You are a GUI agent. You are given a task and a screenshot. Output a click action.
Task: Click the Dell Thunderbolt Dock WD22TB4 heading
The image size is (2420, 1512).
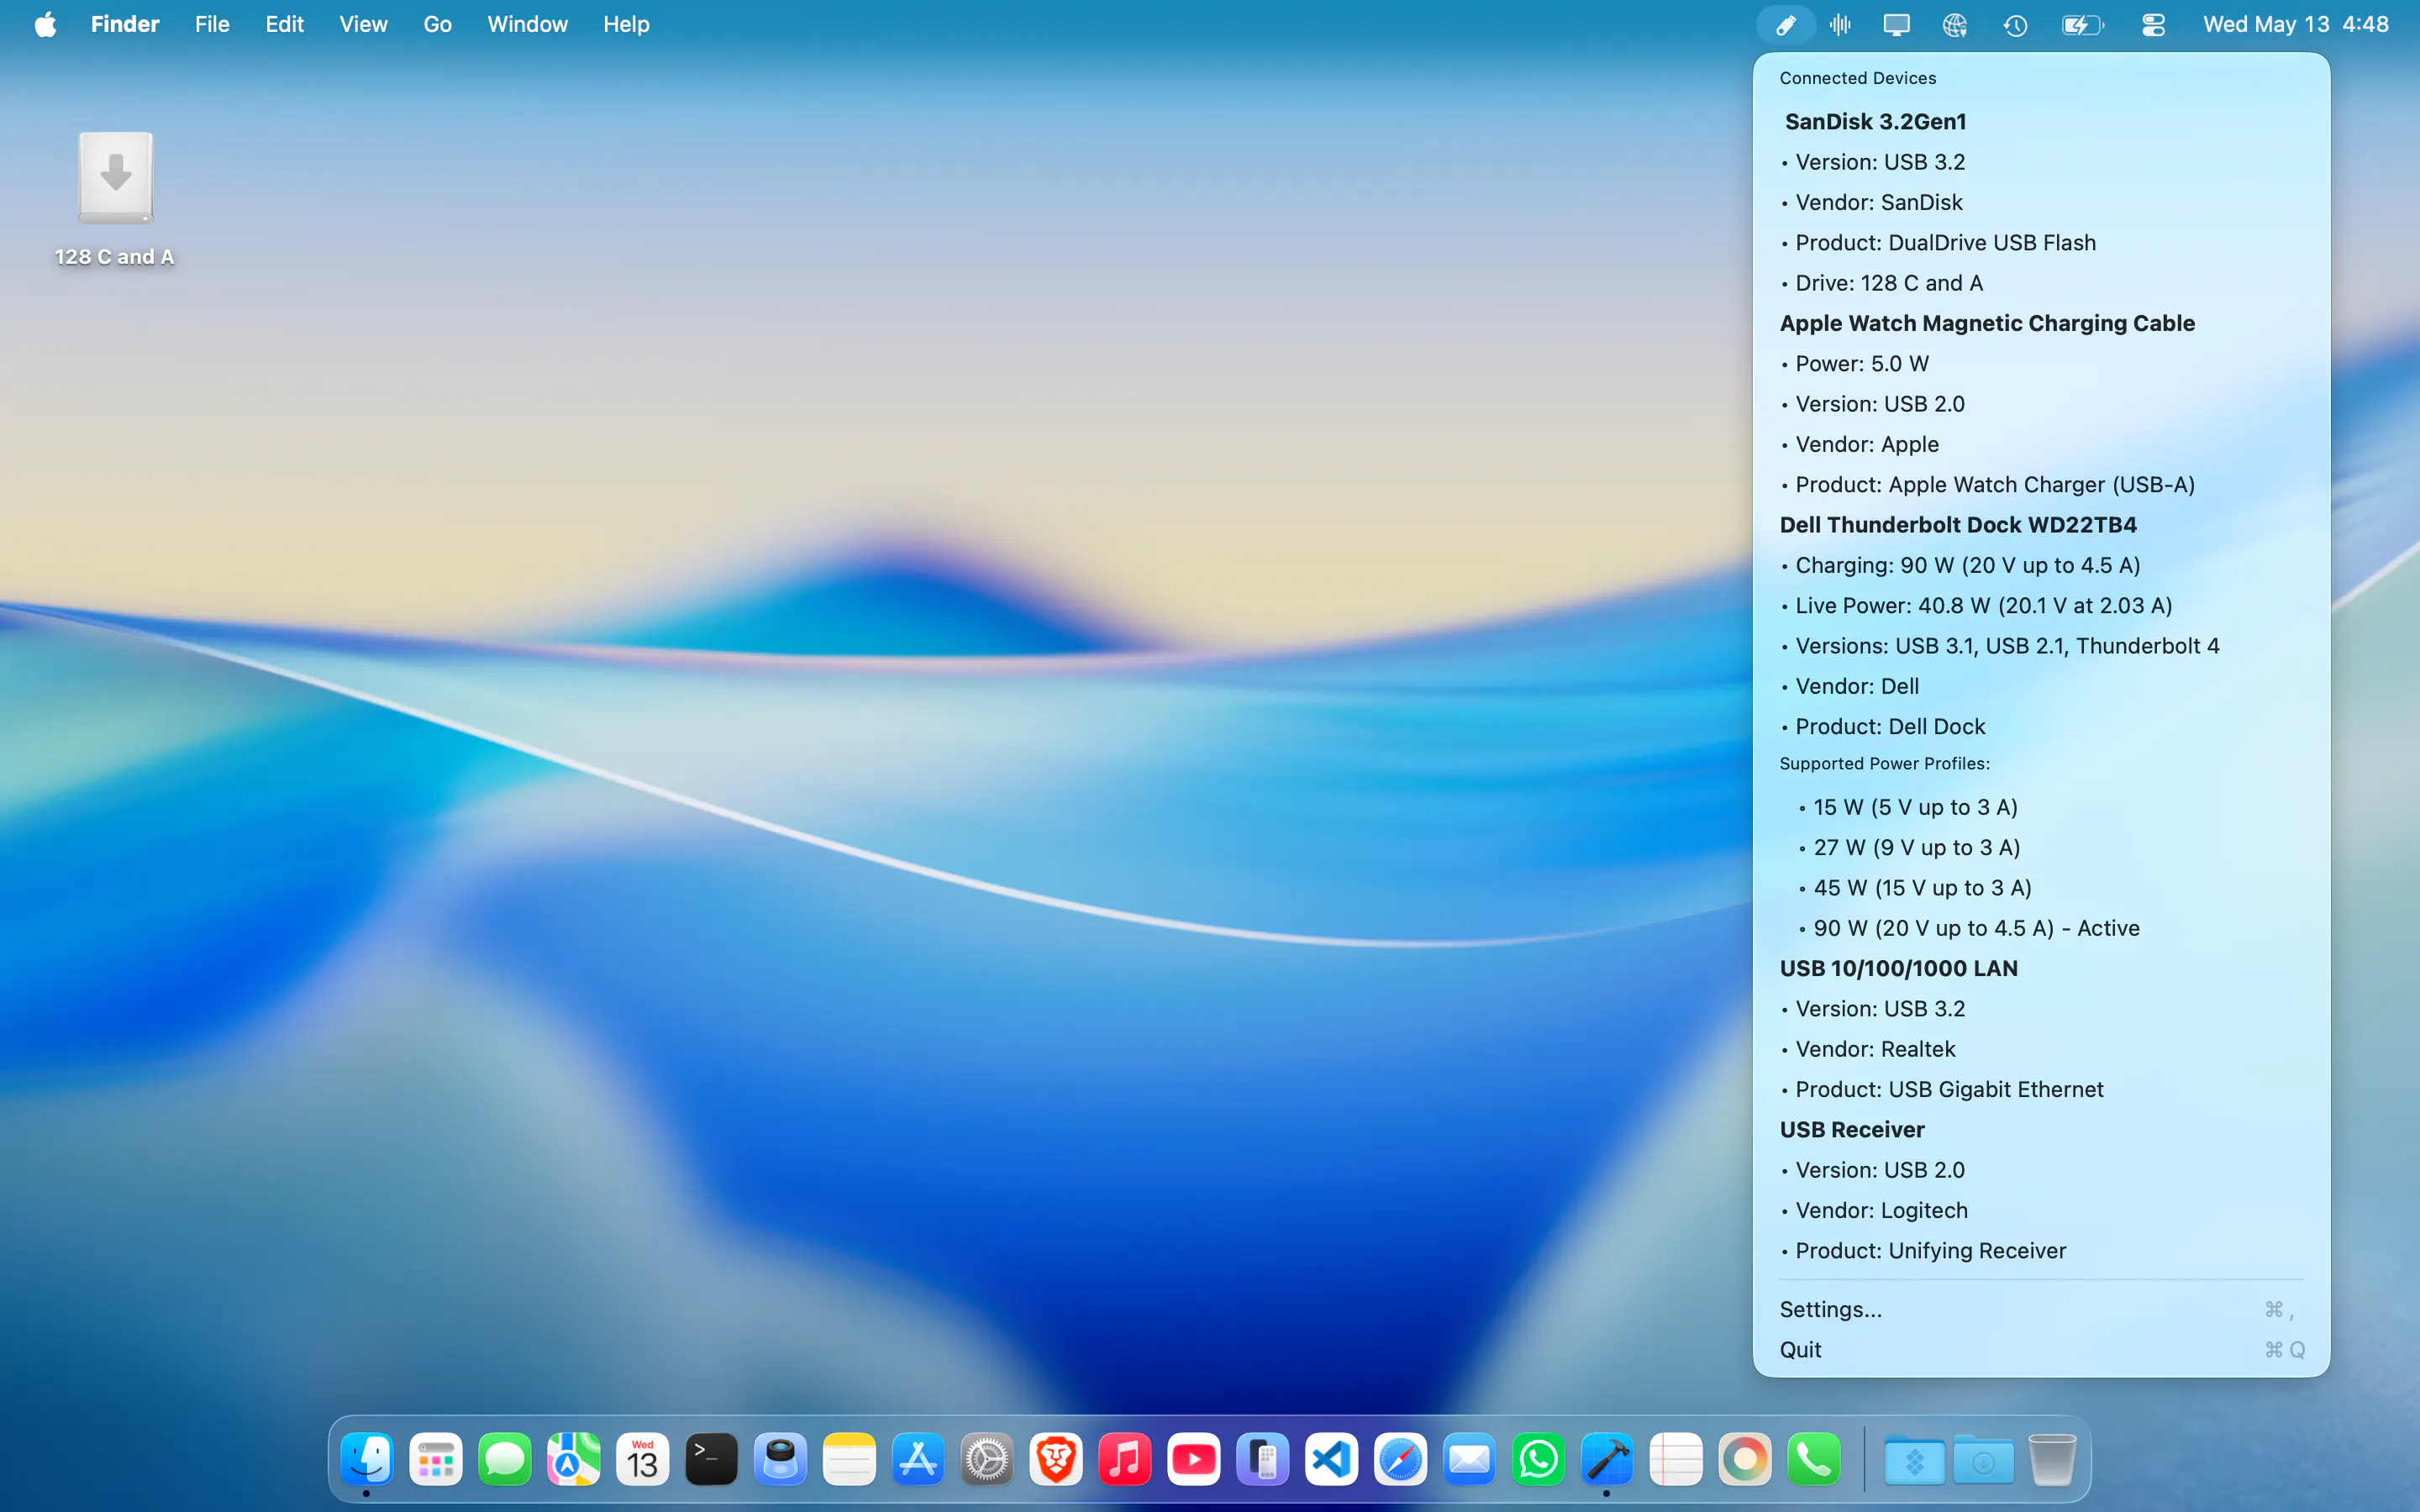tap(1958, 525)
